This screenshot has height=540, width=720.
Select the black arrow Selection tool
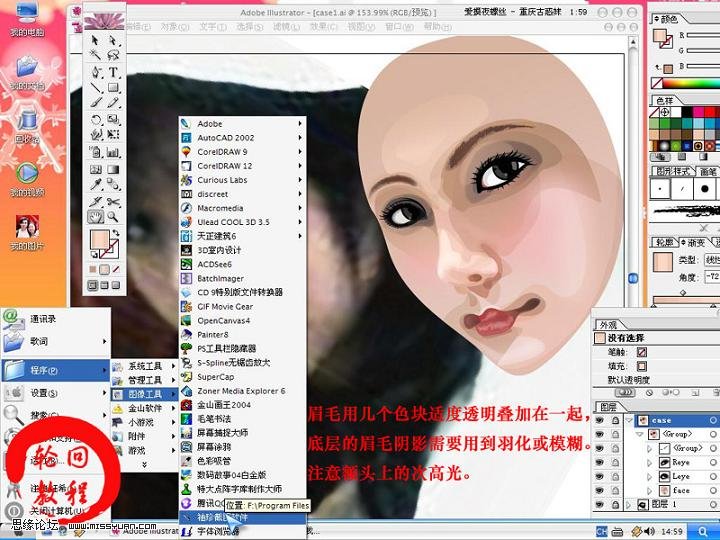[x=96, y=40]
